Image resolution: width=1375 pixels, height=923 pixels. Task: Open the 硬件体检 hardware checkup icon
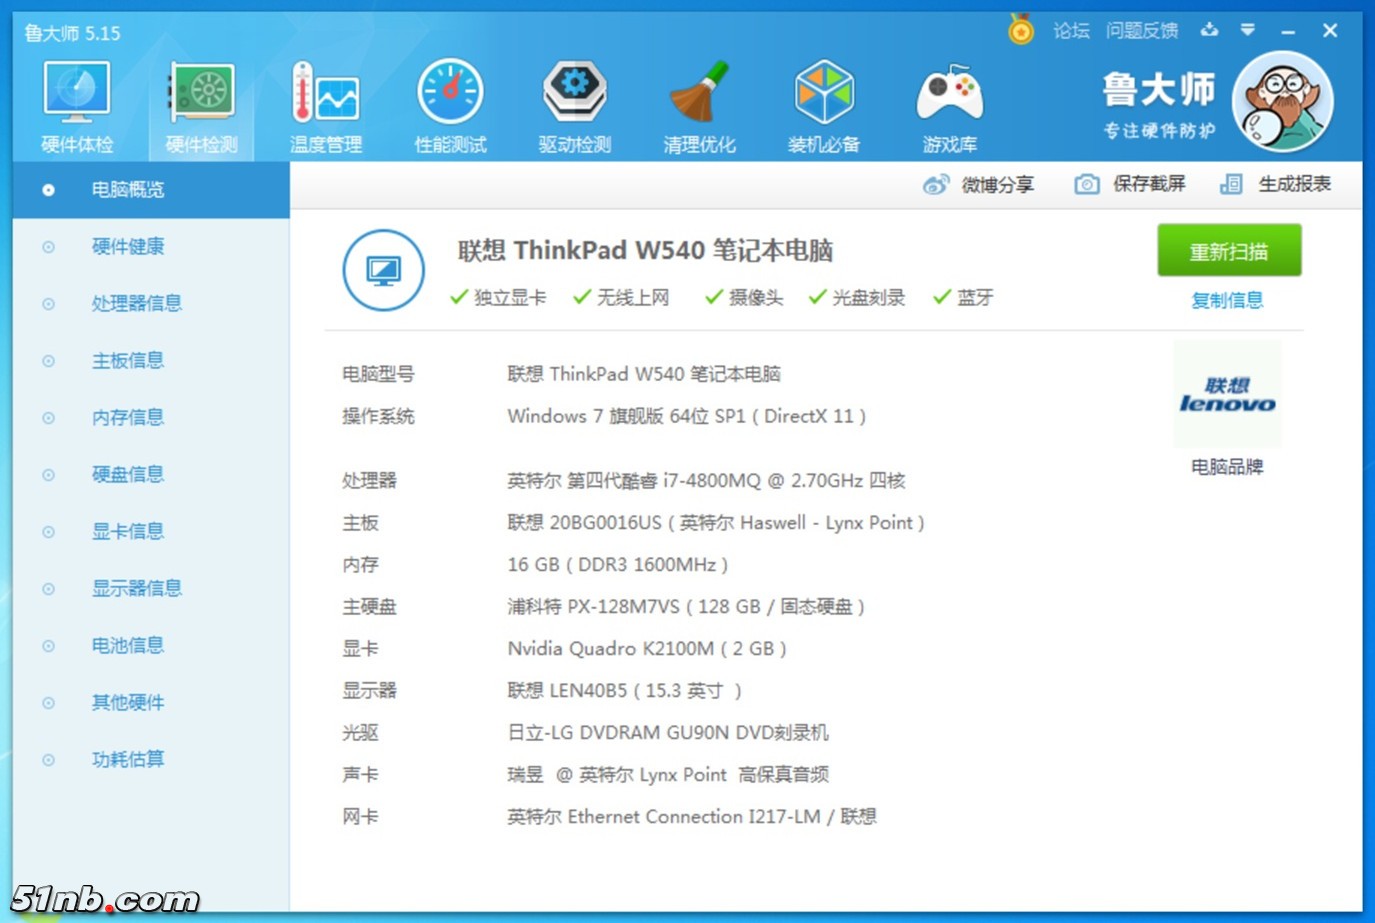77,94
